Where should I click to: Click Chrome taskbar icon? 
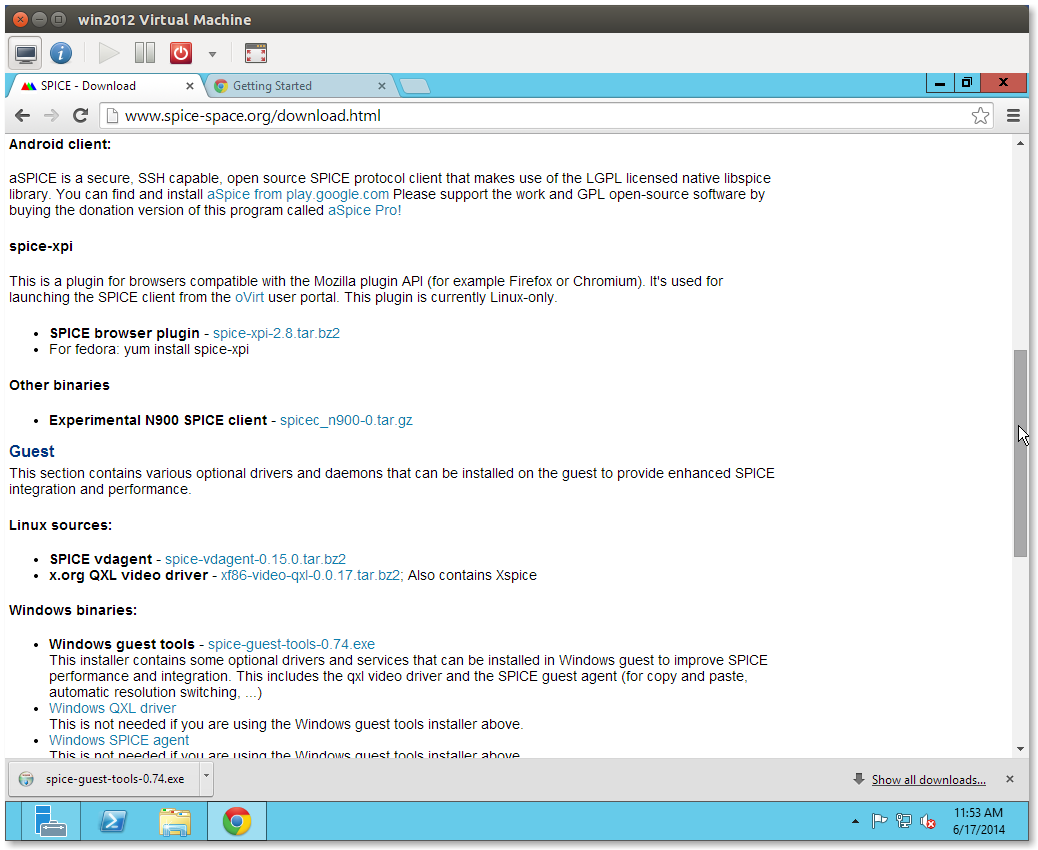click(x=237, y=822)
